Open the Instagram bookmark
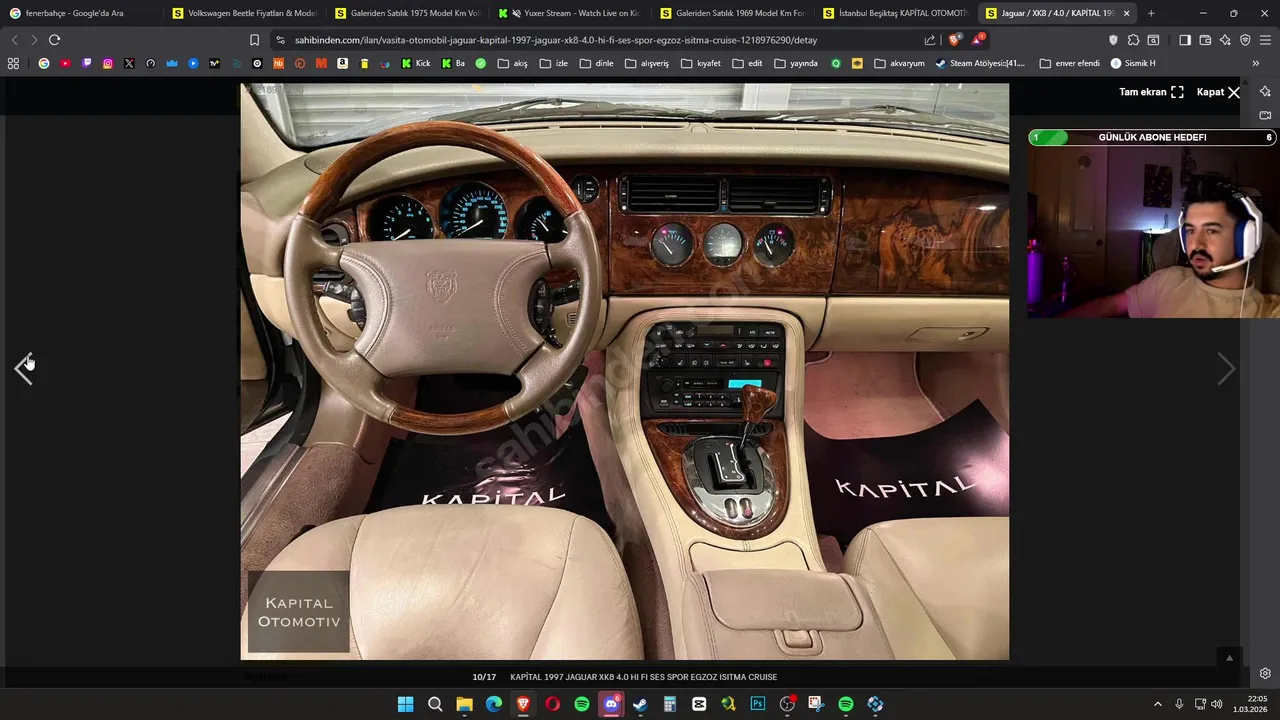 point(108,63)
